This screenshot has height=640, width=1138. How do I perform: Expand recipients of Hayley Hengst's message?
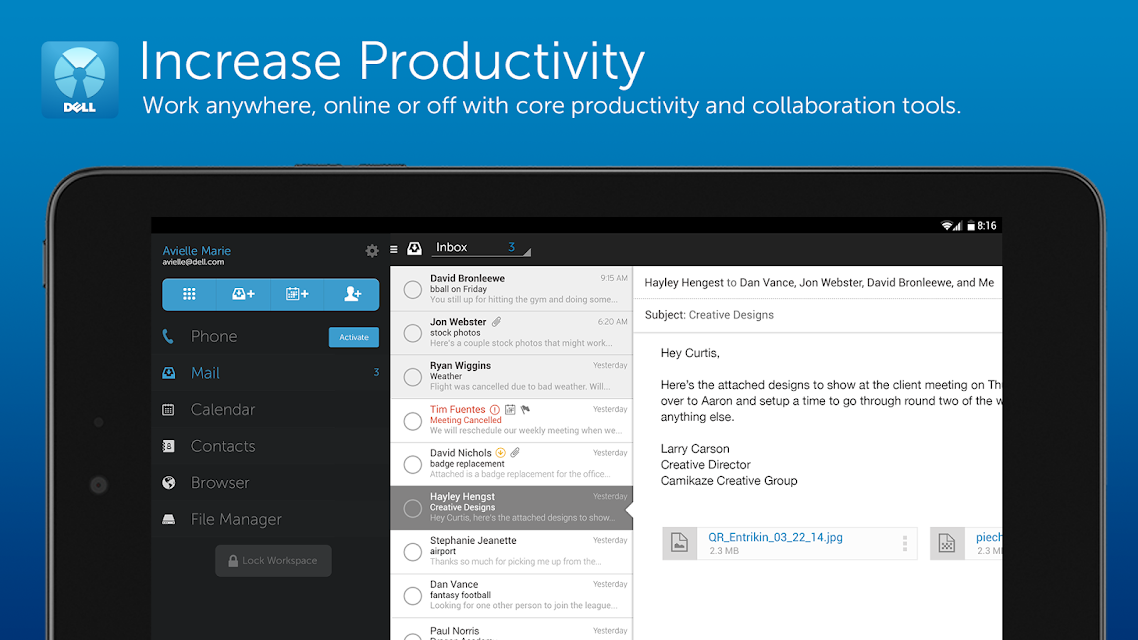tap(818, 283)
